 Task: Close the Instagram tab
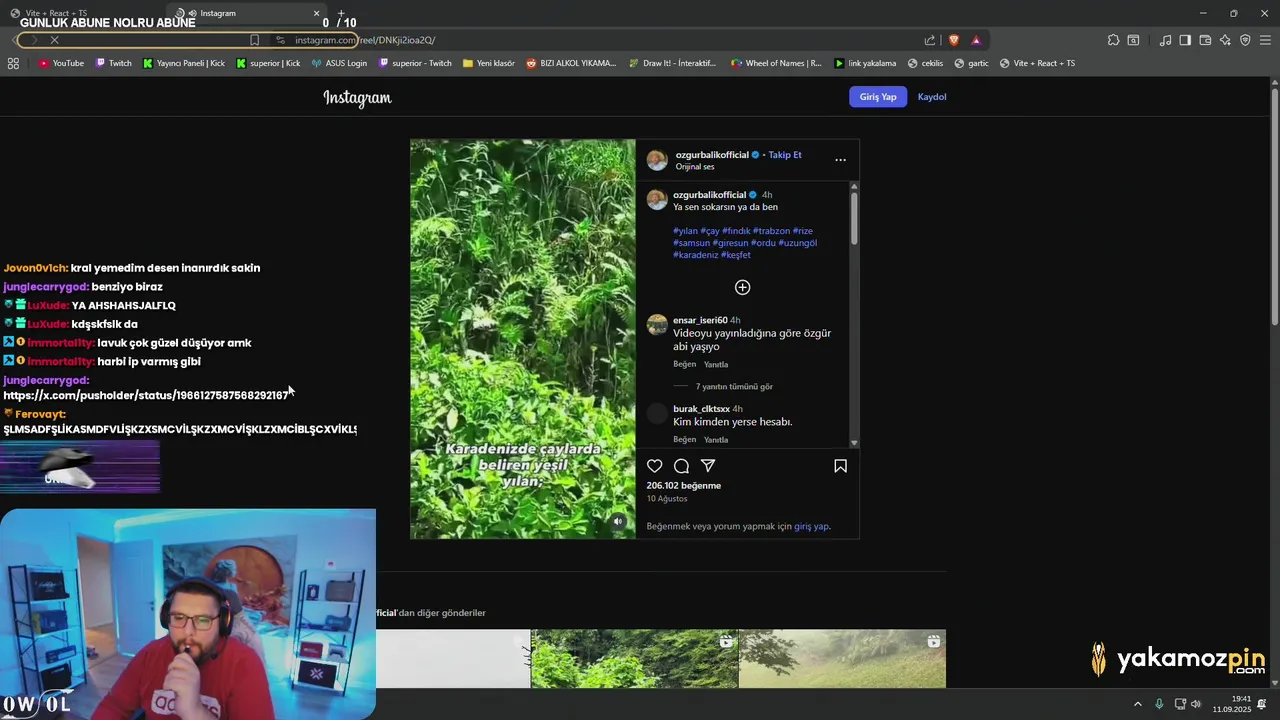(316, 13)
